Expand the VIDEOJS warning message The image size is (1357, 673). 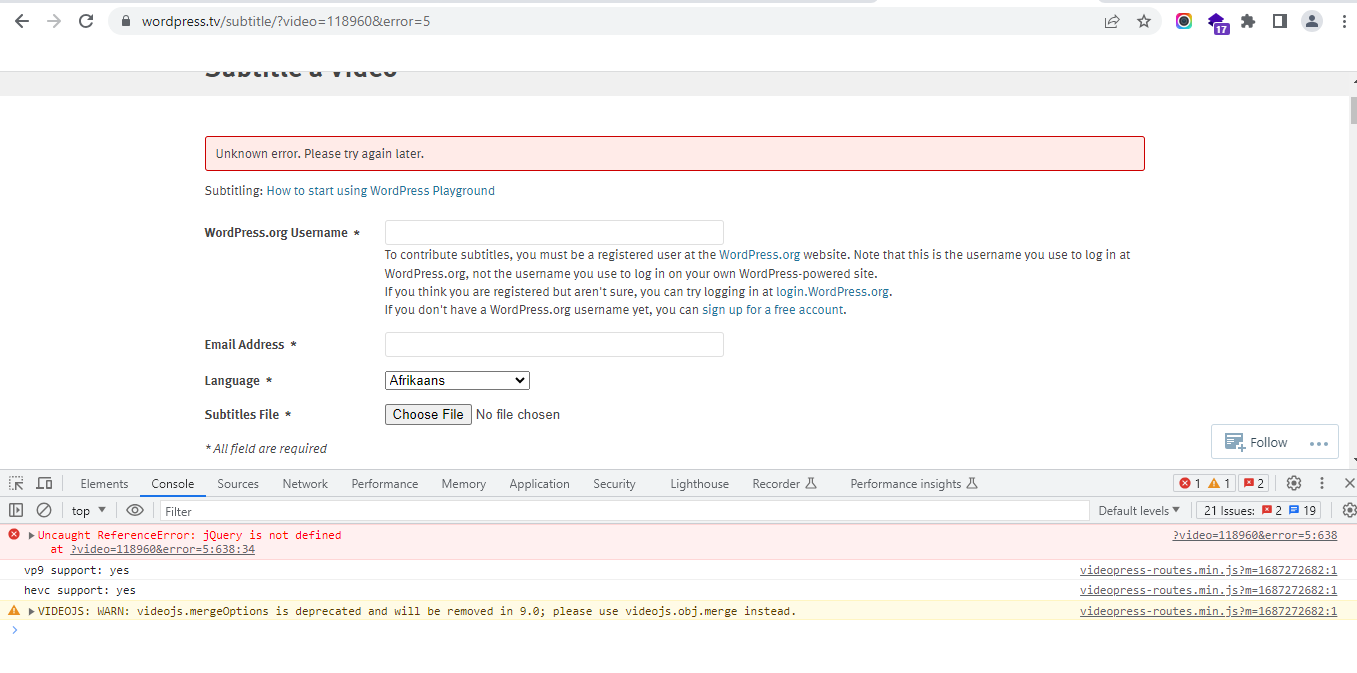(31, 611)
